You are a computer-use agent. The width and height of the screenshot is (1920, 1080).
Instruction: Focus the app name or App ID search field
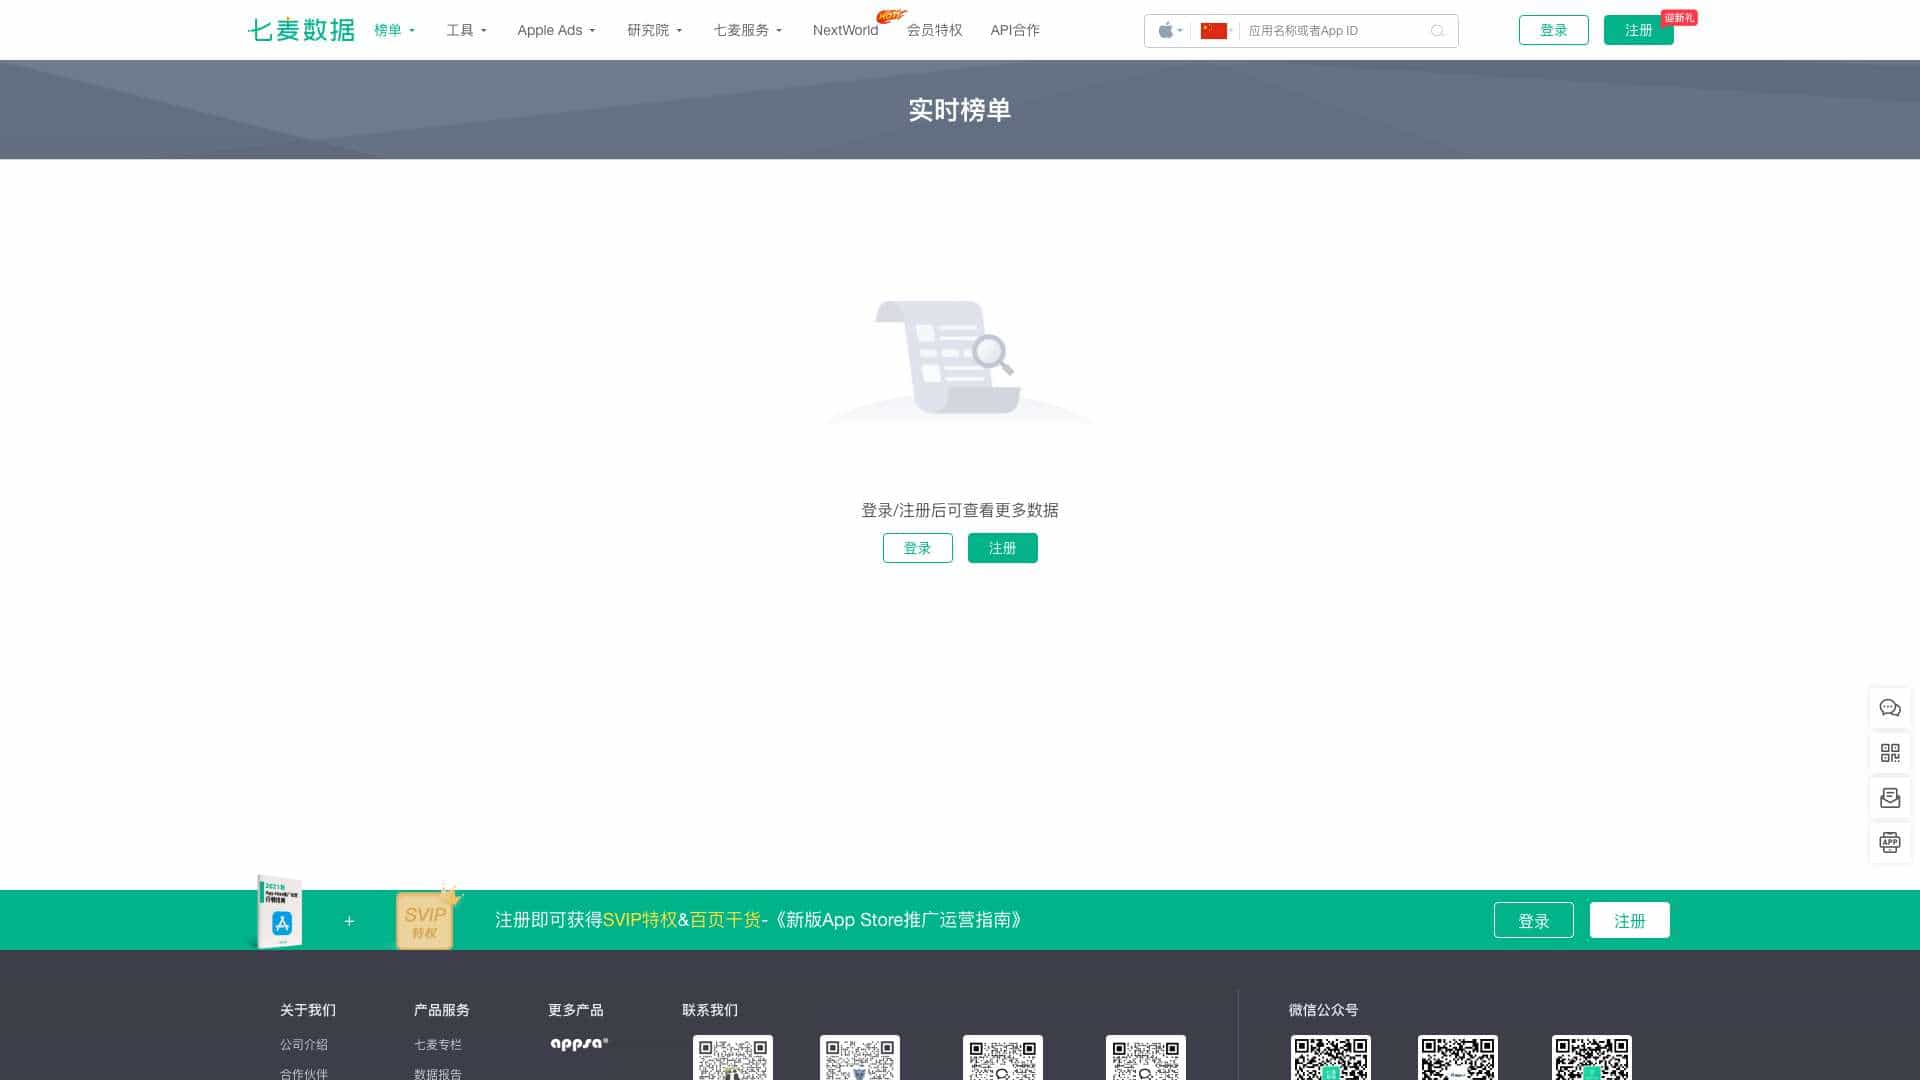point(1335,31)
